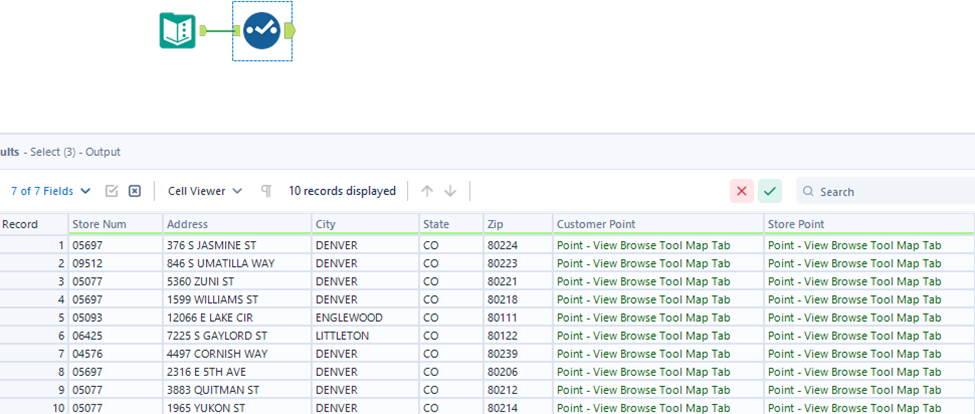Image resolution: width=975 pixels, height=414 pixels.
Task: Select cell 4497 CORNISH WAY
Action: pos(238,354)
